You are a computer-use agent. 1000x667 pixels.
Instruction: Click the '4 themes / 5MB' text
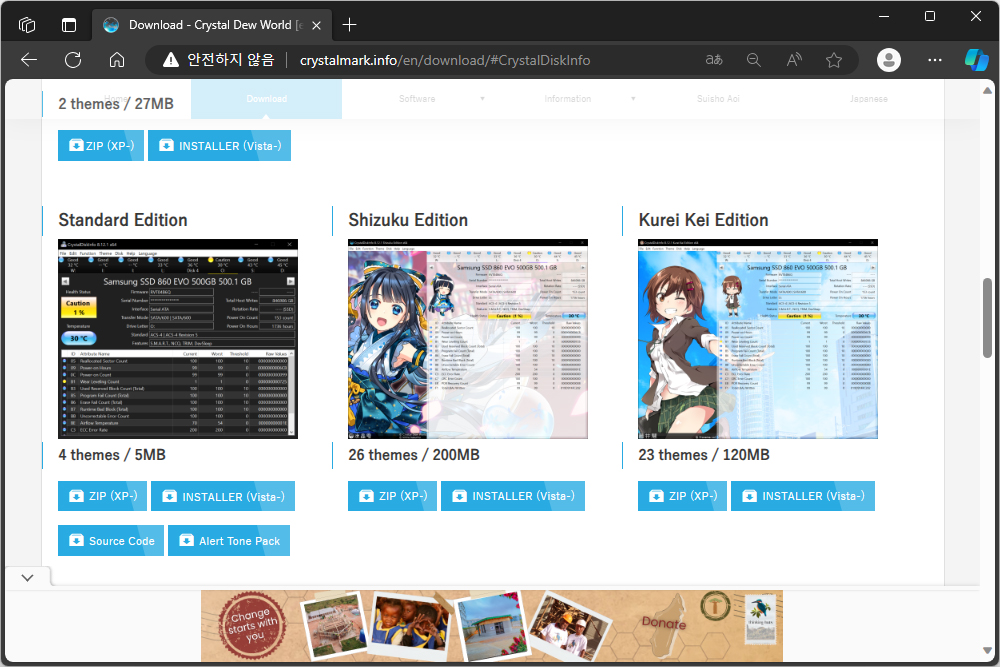[112, 455]
